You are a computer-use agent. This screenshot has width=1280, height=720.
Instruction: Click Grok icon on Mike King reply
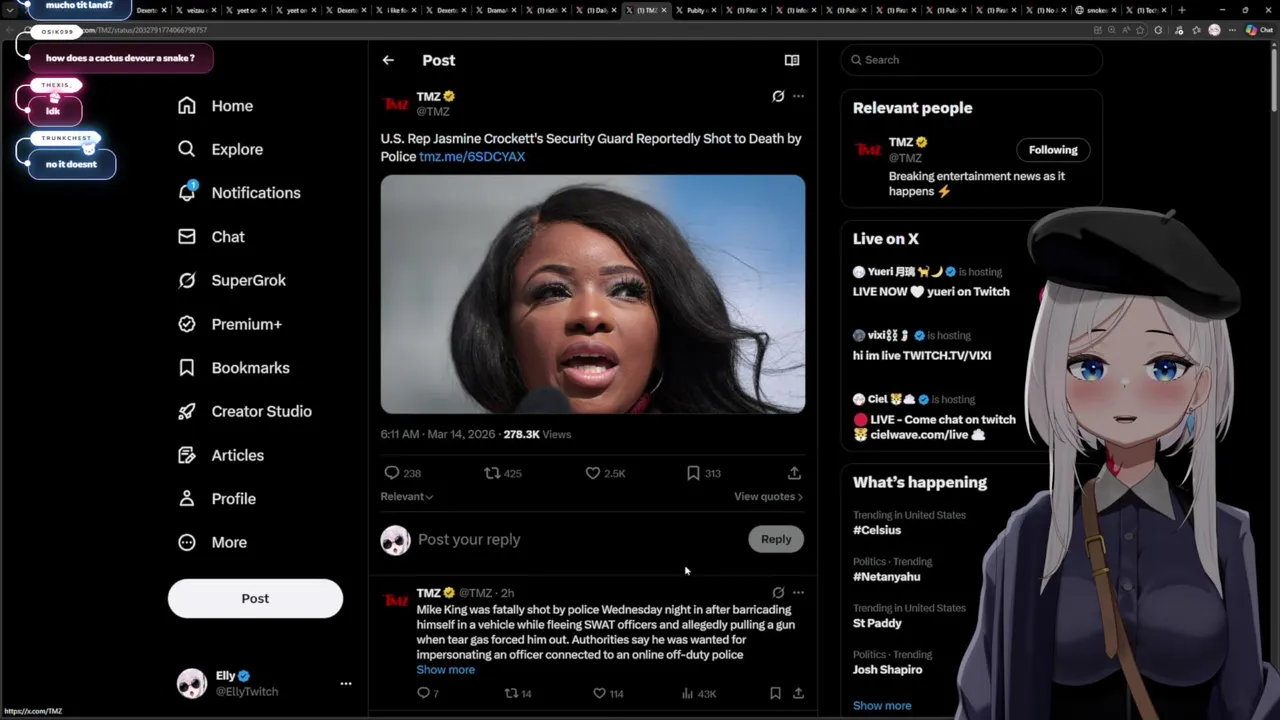click(x=778, y=592)
